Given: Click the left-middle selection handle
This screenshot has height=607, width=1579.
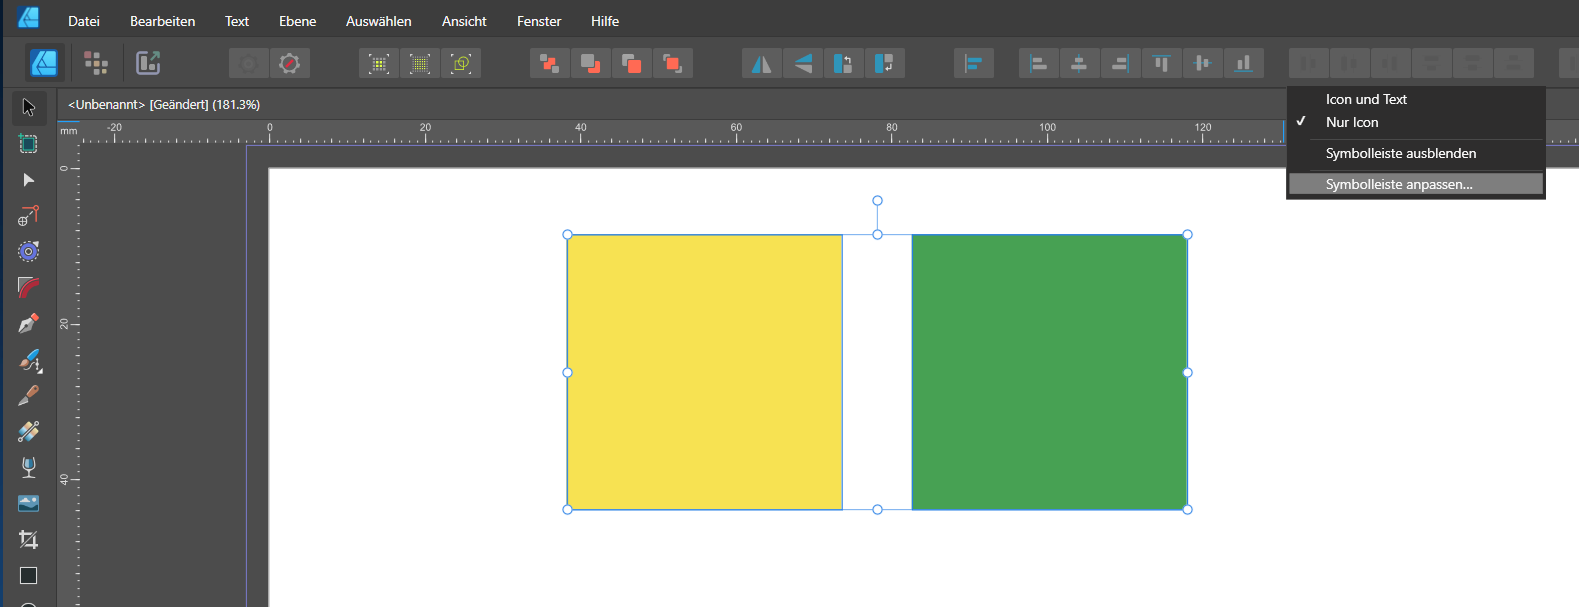Looking at the screenshot, I should click(x=568, y=372).
